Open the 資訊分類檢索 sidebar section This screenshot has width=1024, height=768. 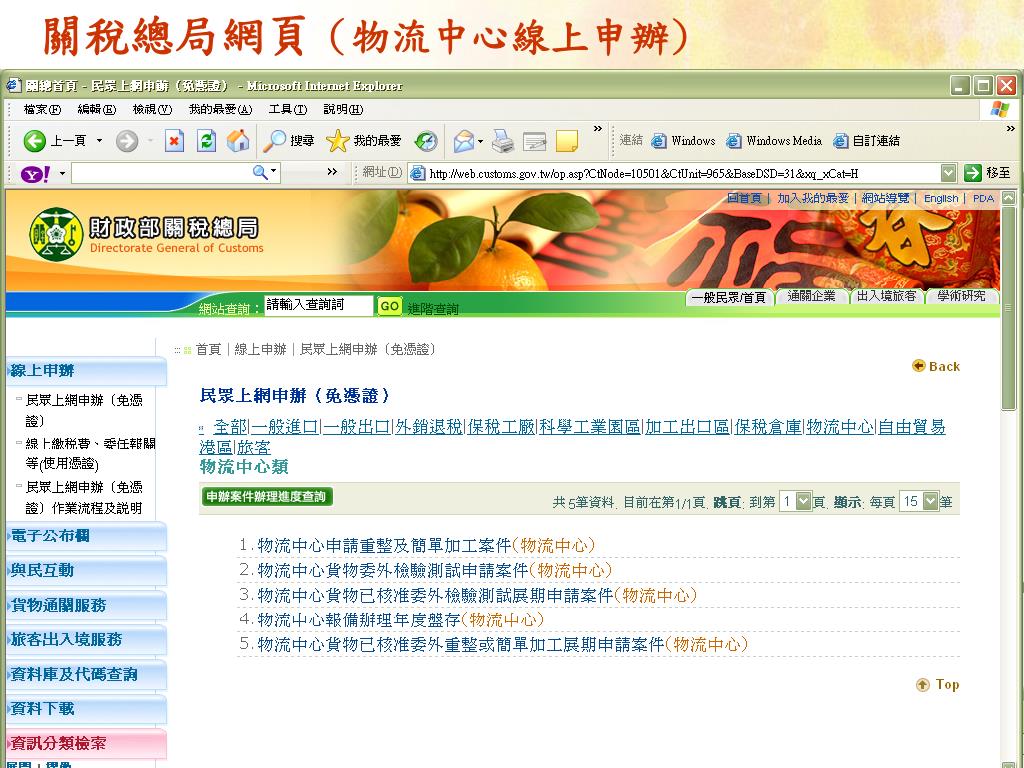coord(86,743)
